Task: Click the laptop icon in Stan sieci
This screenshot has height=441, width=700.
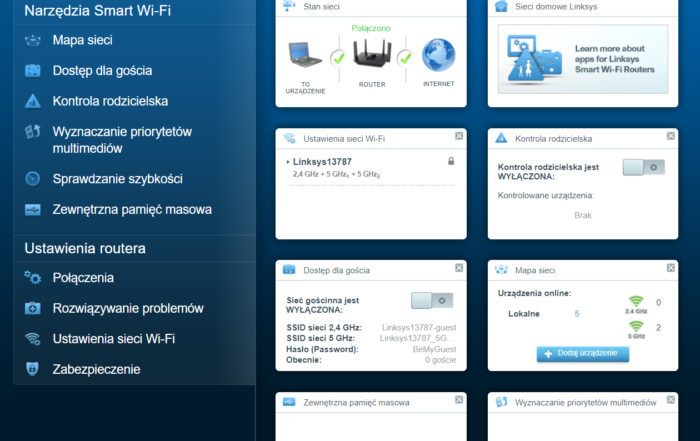Action: tap(305, 54)
